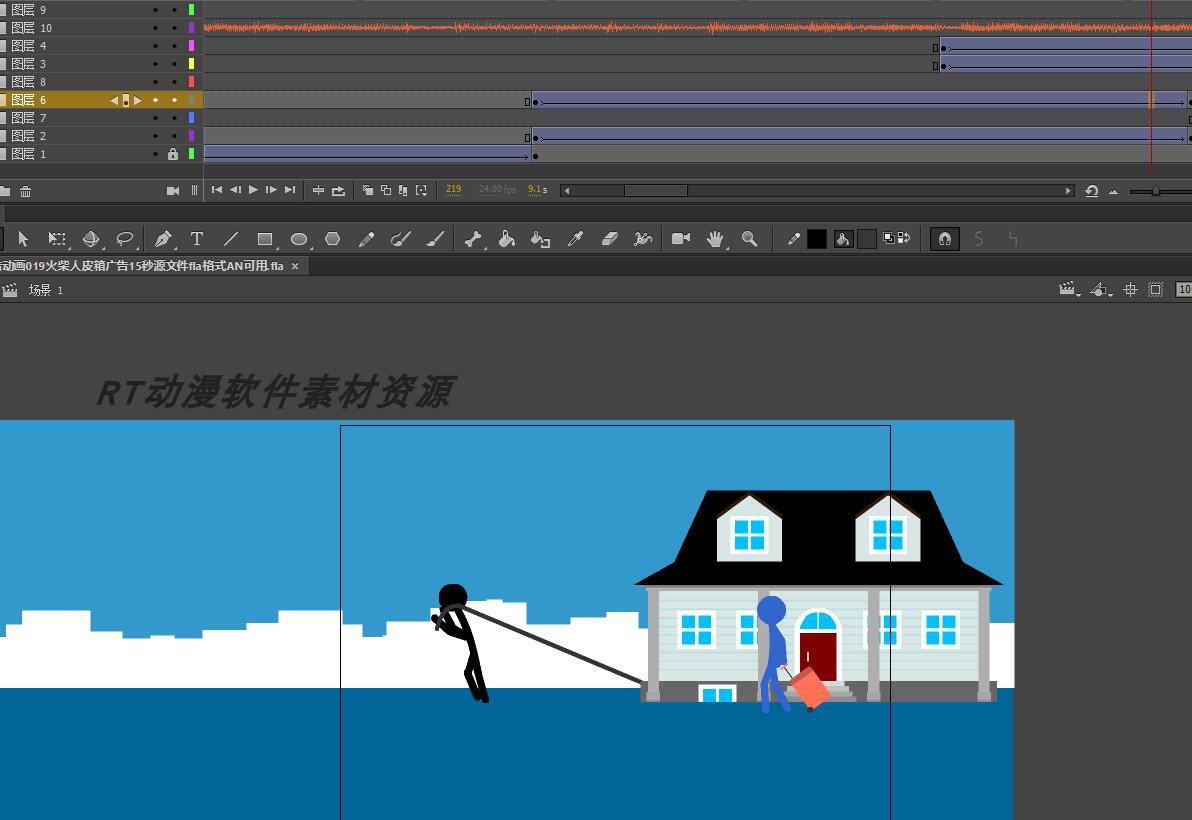Click outline color box of 图层 3
The image size is (1192, 820).
[x=192, y=64]
